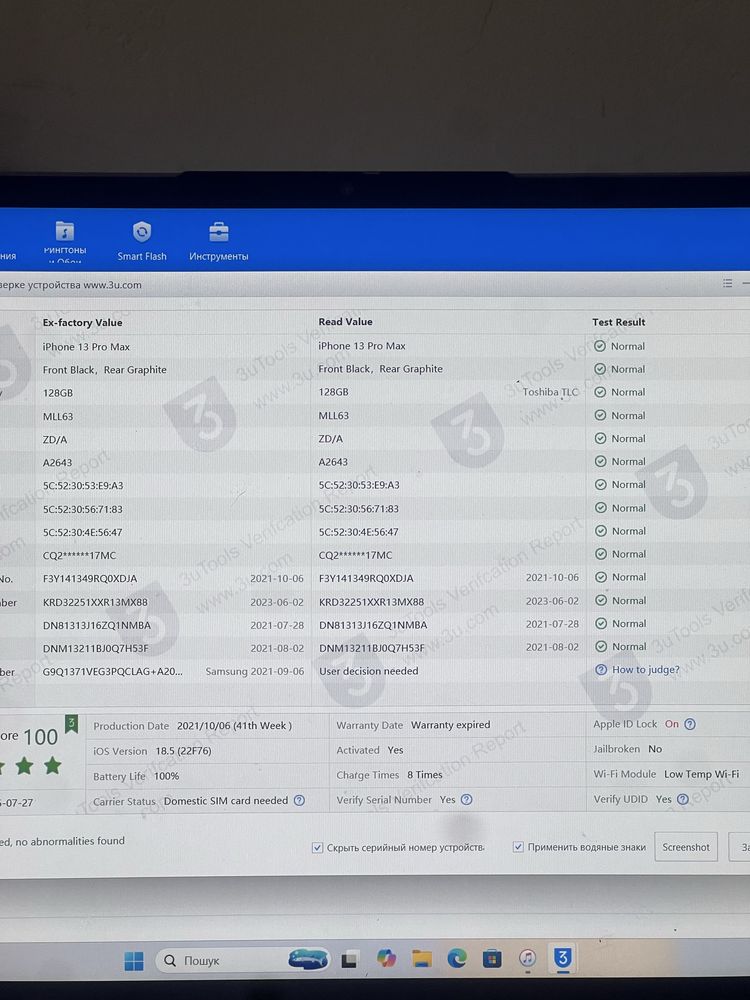
Task: Select Read Value F3Y141349RQ0XDJA cell
Action: 366,578
